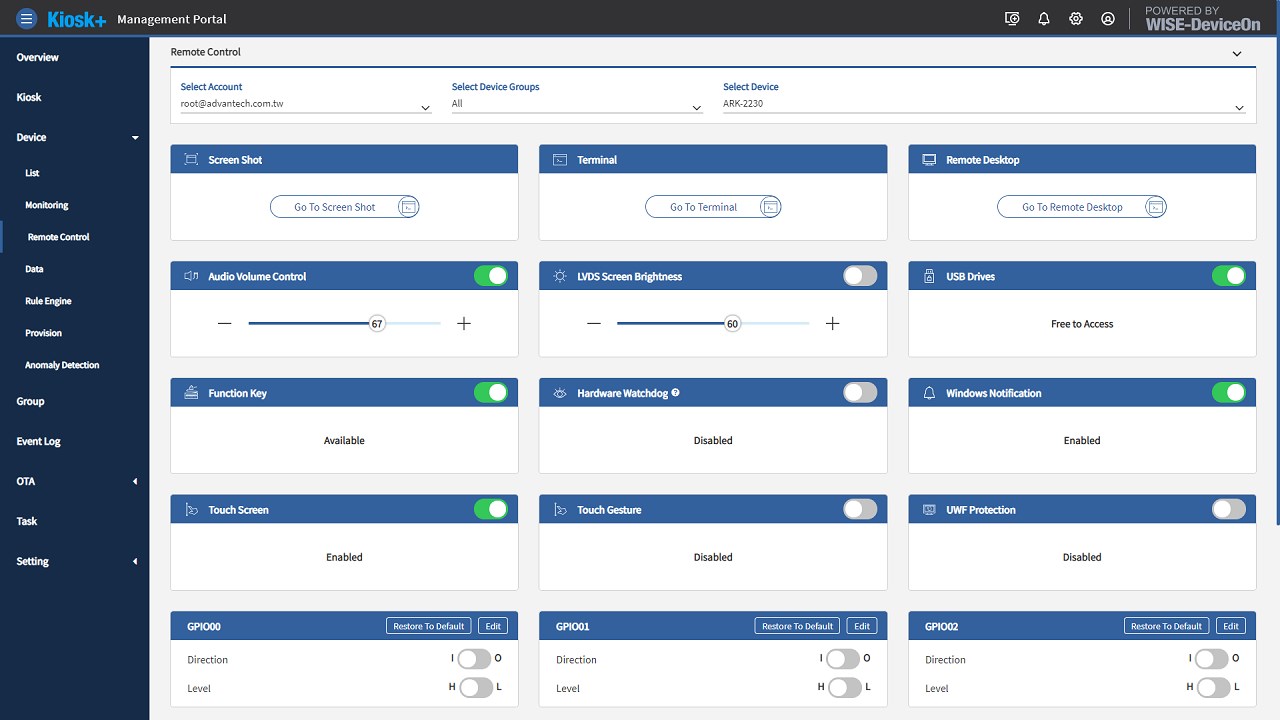Image resolution: width=1280 pixels, height=720 pixels.
Task: Click the LVDS brightness sun icon
Action: tap(560, 276)
